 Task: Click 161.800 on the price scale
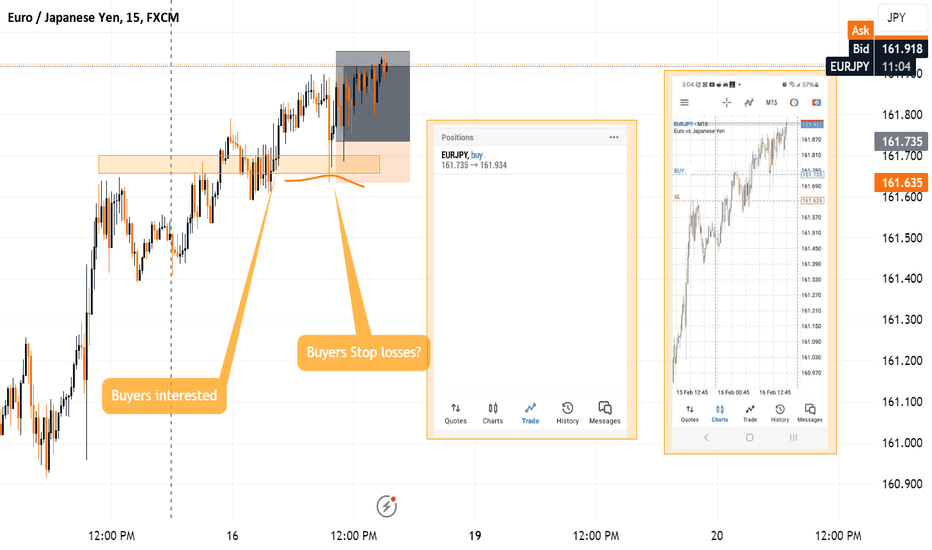(x=902, y=115)
